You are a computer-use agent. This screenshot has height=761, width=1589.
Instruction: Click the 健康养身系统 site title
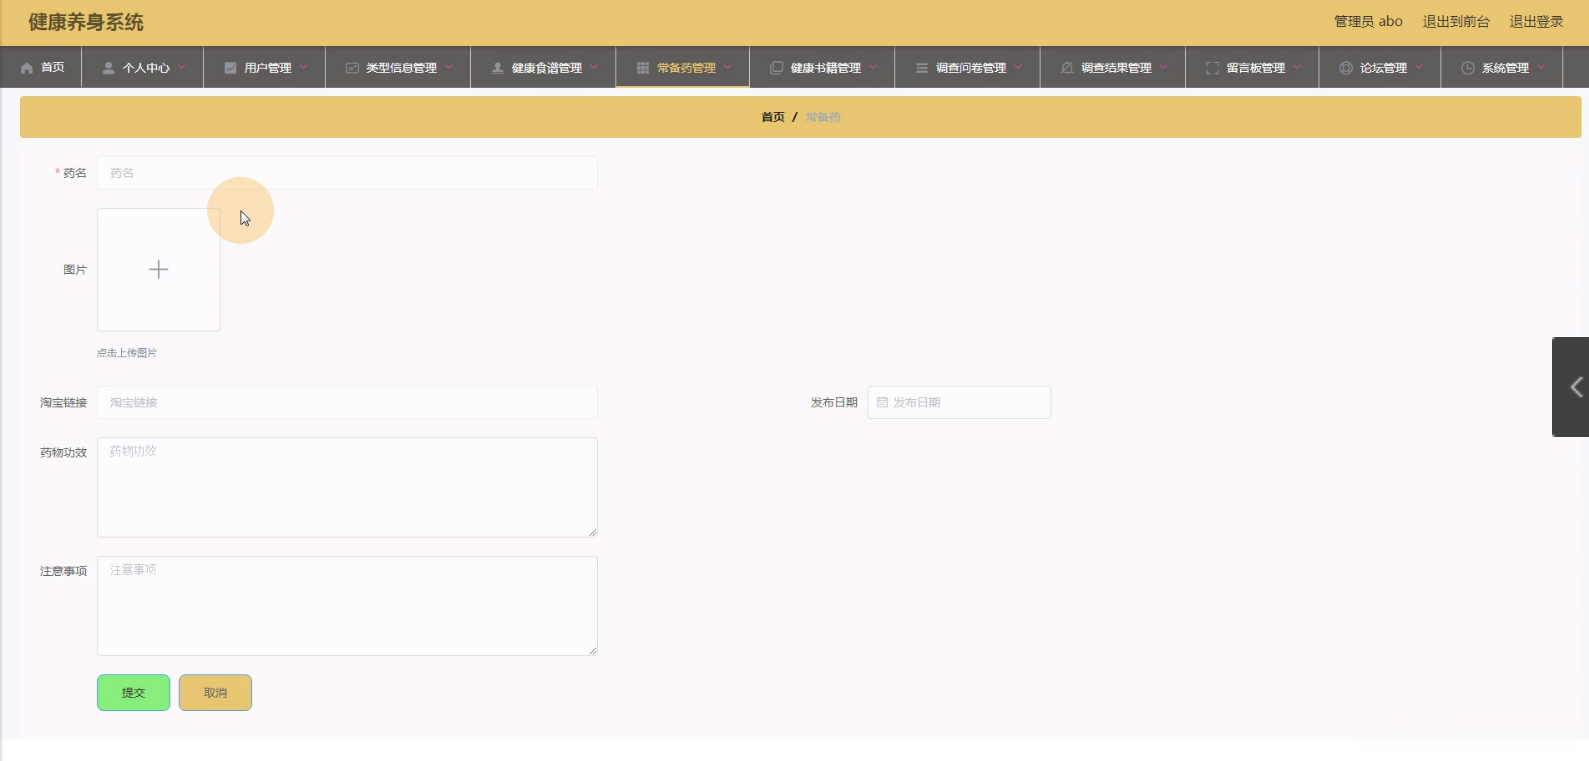pyautogui.click(x=86, y=22)
